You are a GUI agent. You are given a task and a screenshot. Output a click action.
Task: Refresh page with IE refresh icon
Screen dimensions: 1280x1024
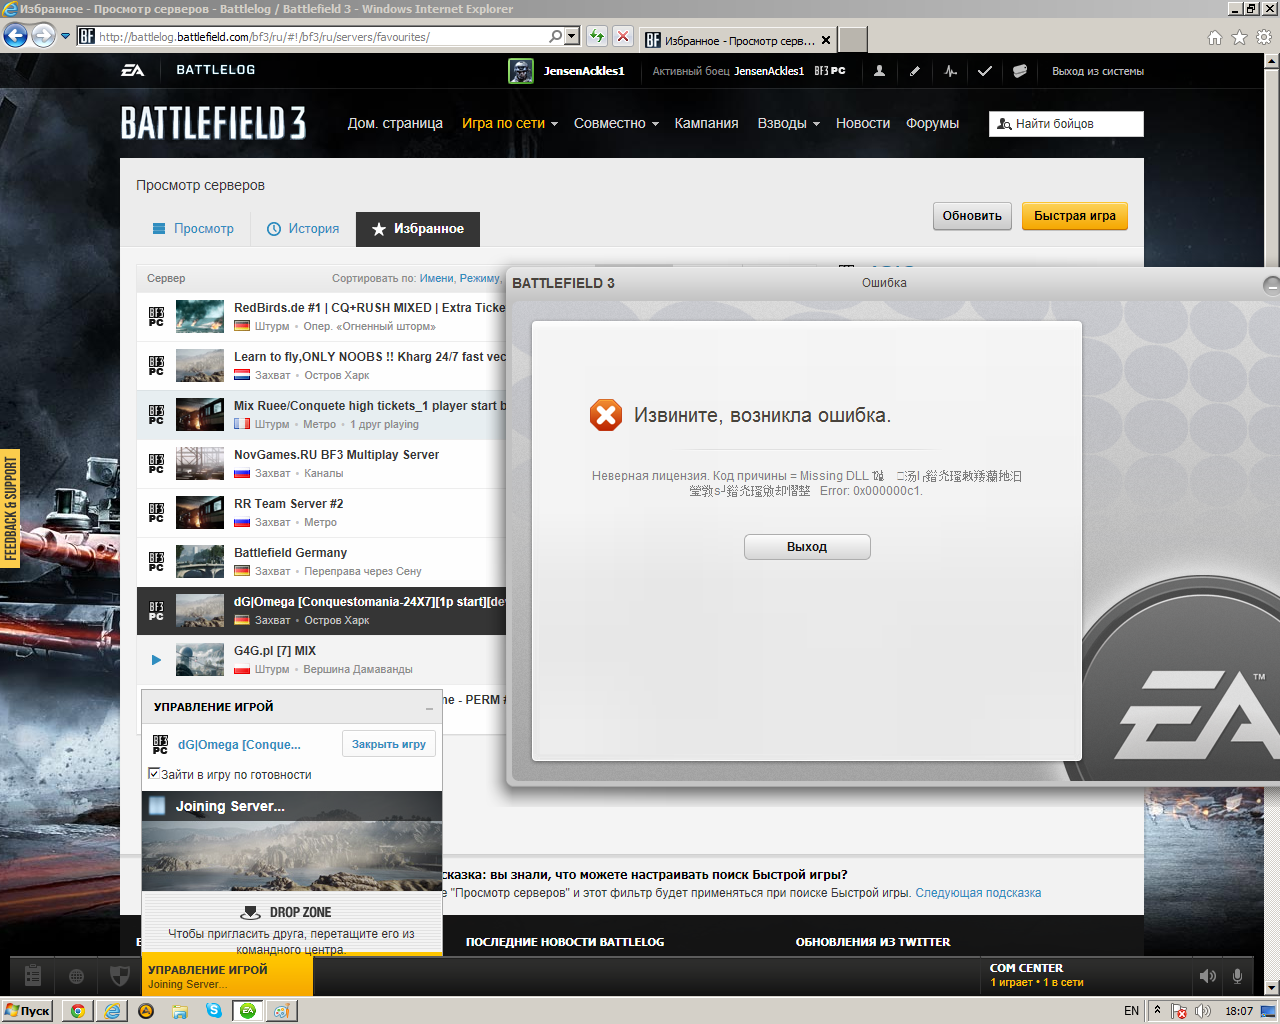(x=597, y=37)
